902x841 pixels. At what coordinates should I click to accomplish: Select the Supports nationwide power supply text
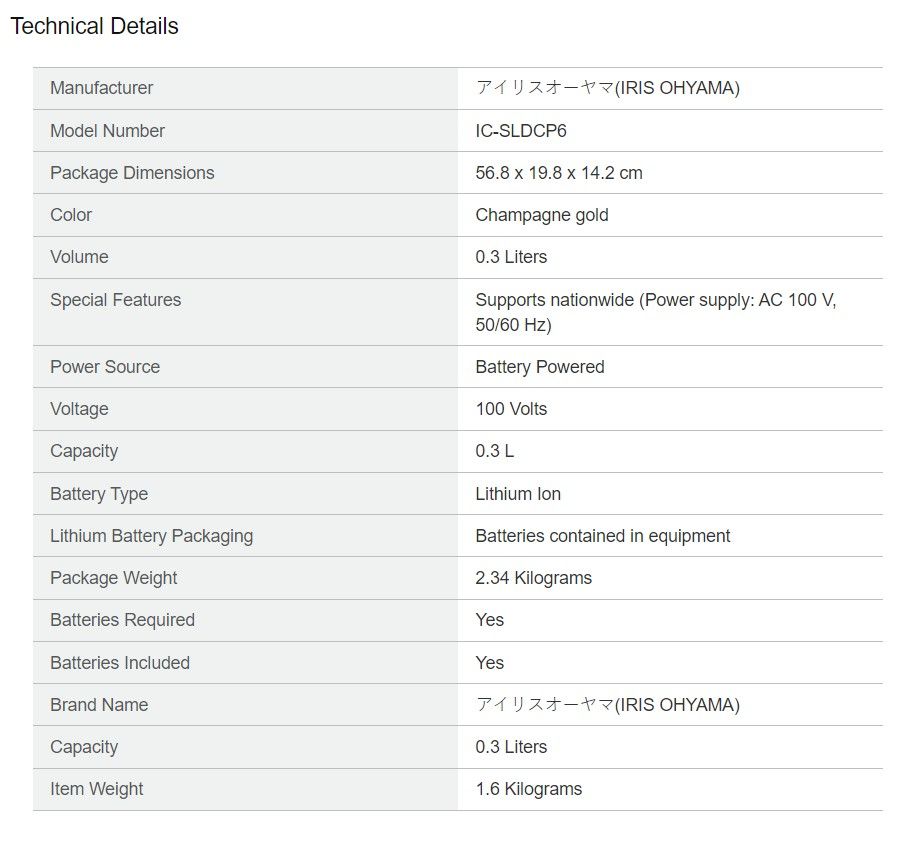click(654, 312)
